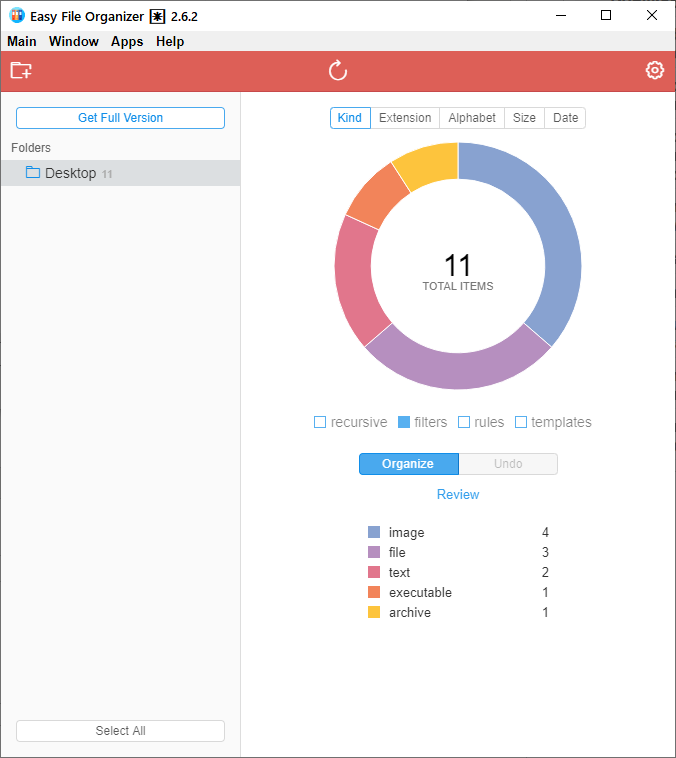
Task: Click the star symbol in title bar
Action: click(x=157, y=16)
